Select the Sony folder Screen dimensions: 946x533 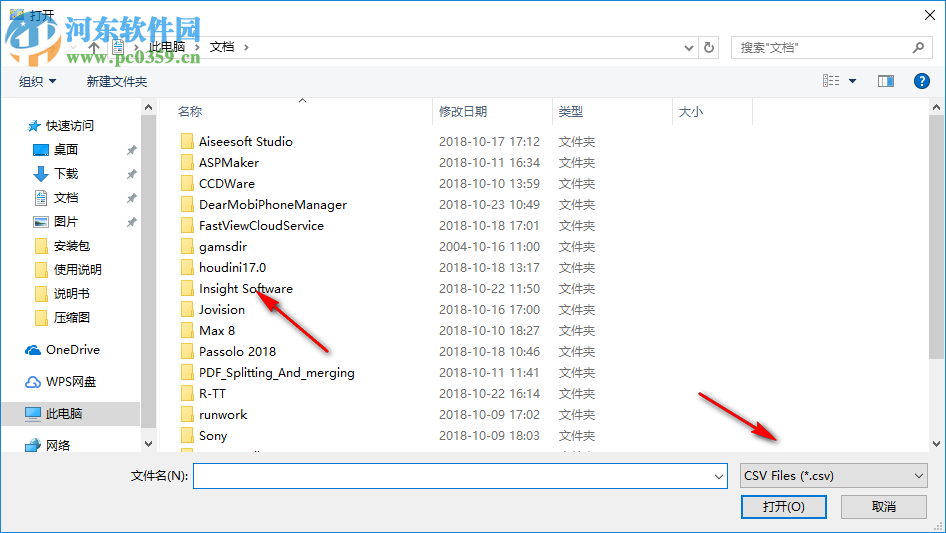tap(212, 436)
